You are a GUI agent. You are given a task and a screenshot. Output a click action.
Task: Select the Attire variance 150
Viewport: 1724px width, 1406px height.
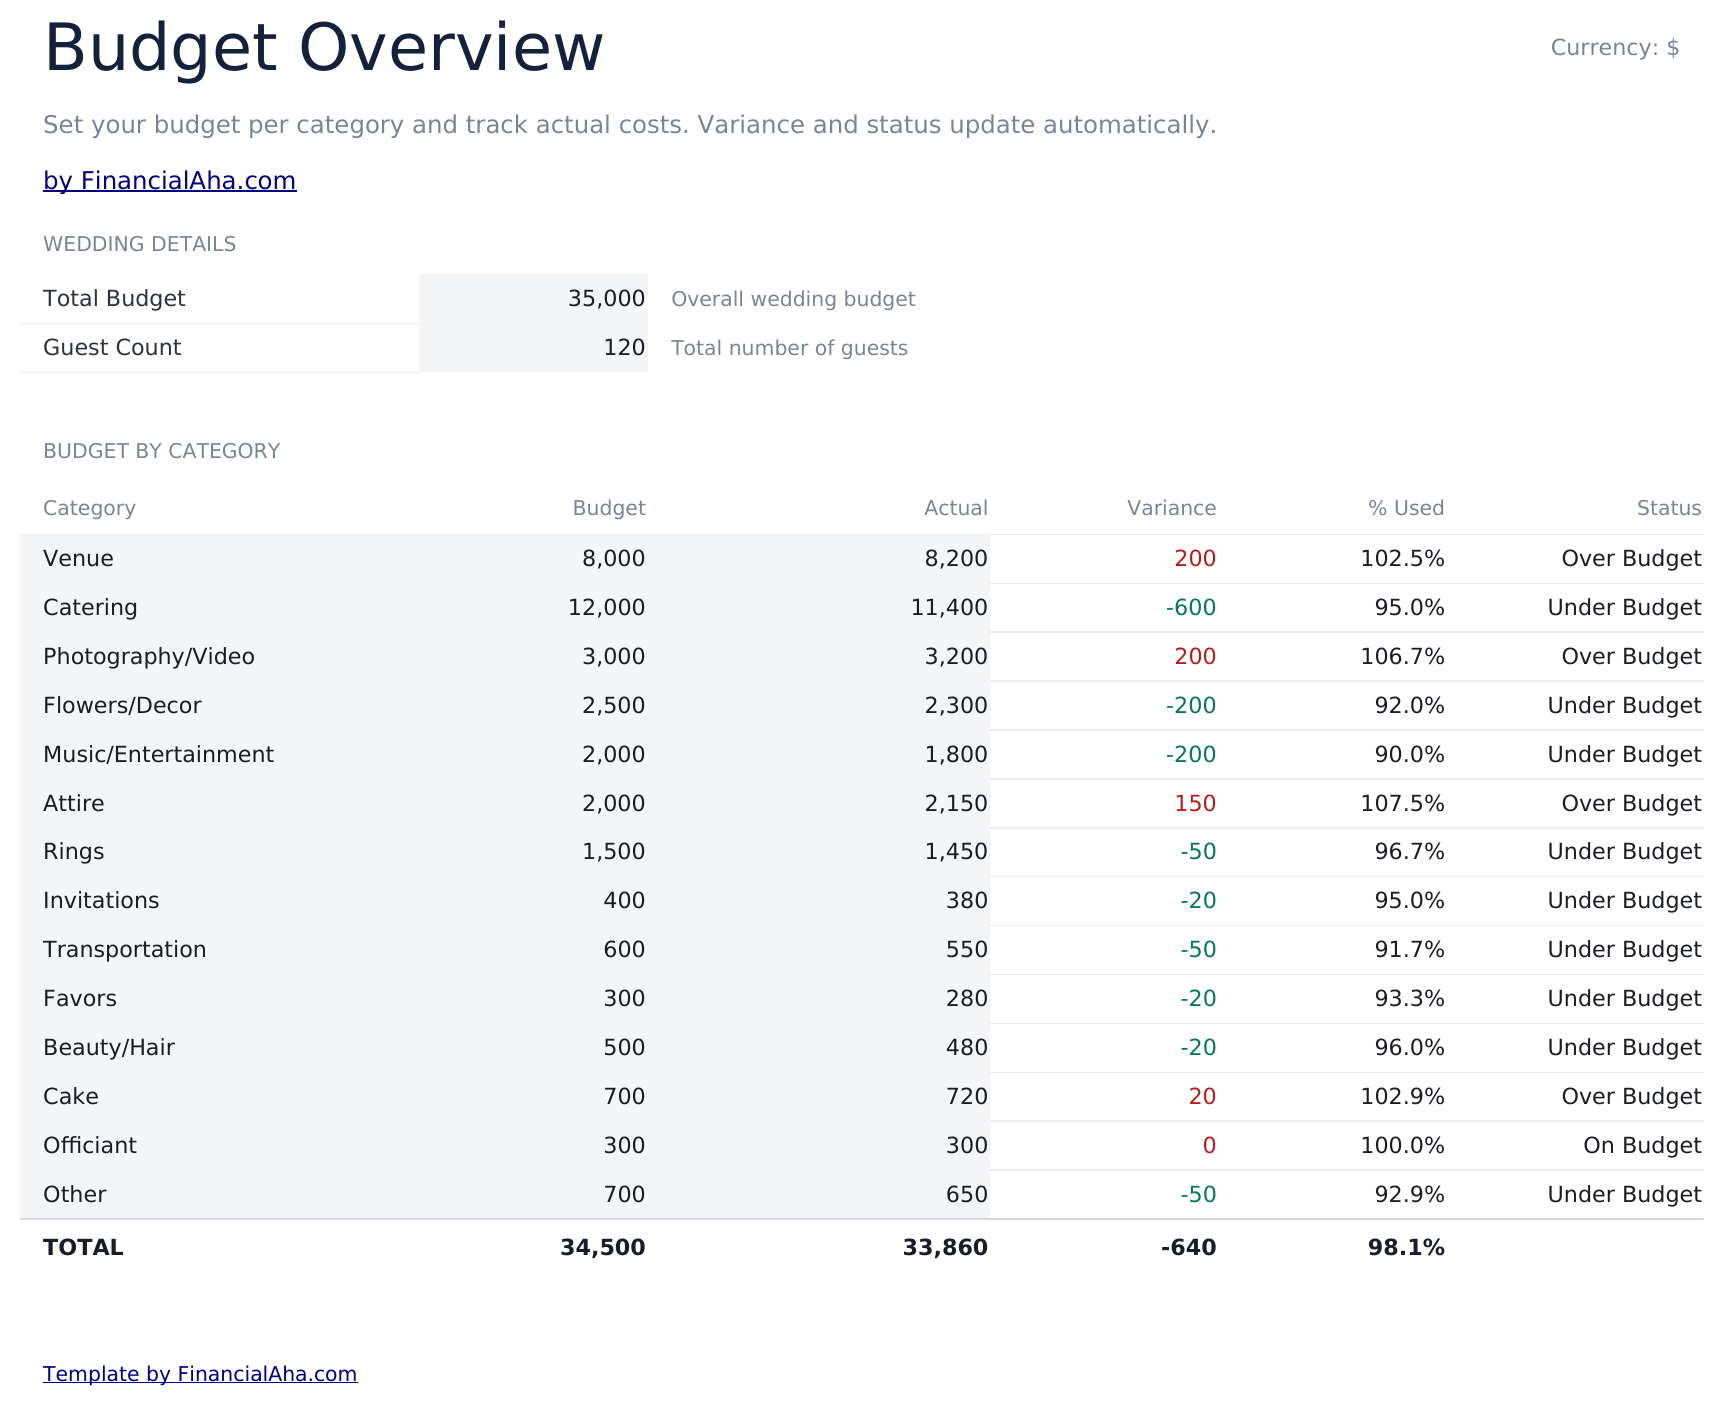[1195, 804]
